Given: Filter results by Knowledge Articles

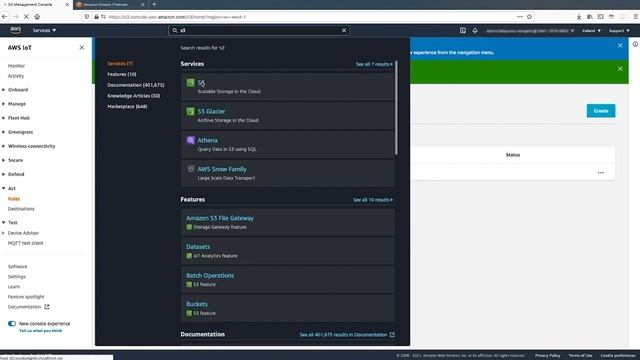Looking at the screenshot, I should pos(133,96).
